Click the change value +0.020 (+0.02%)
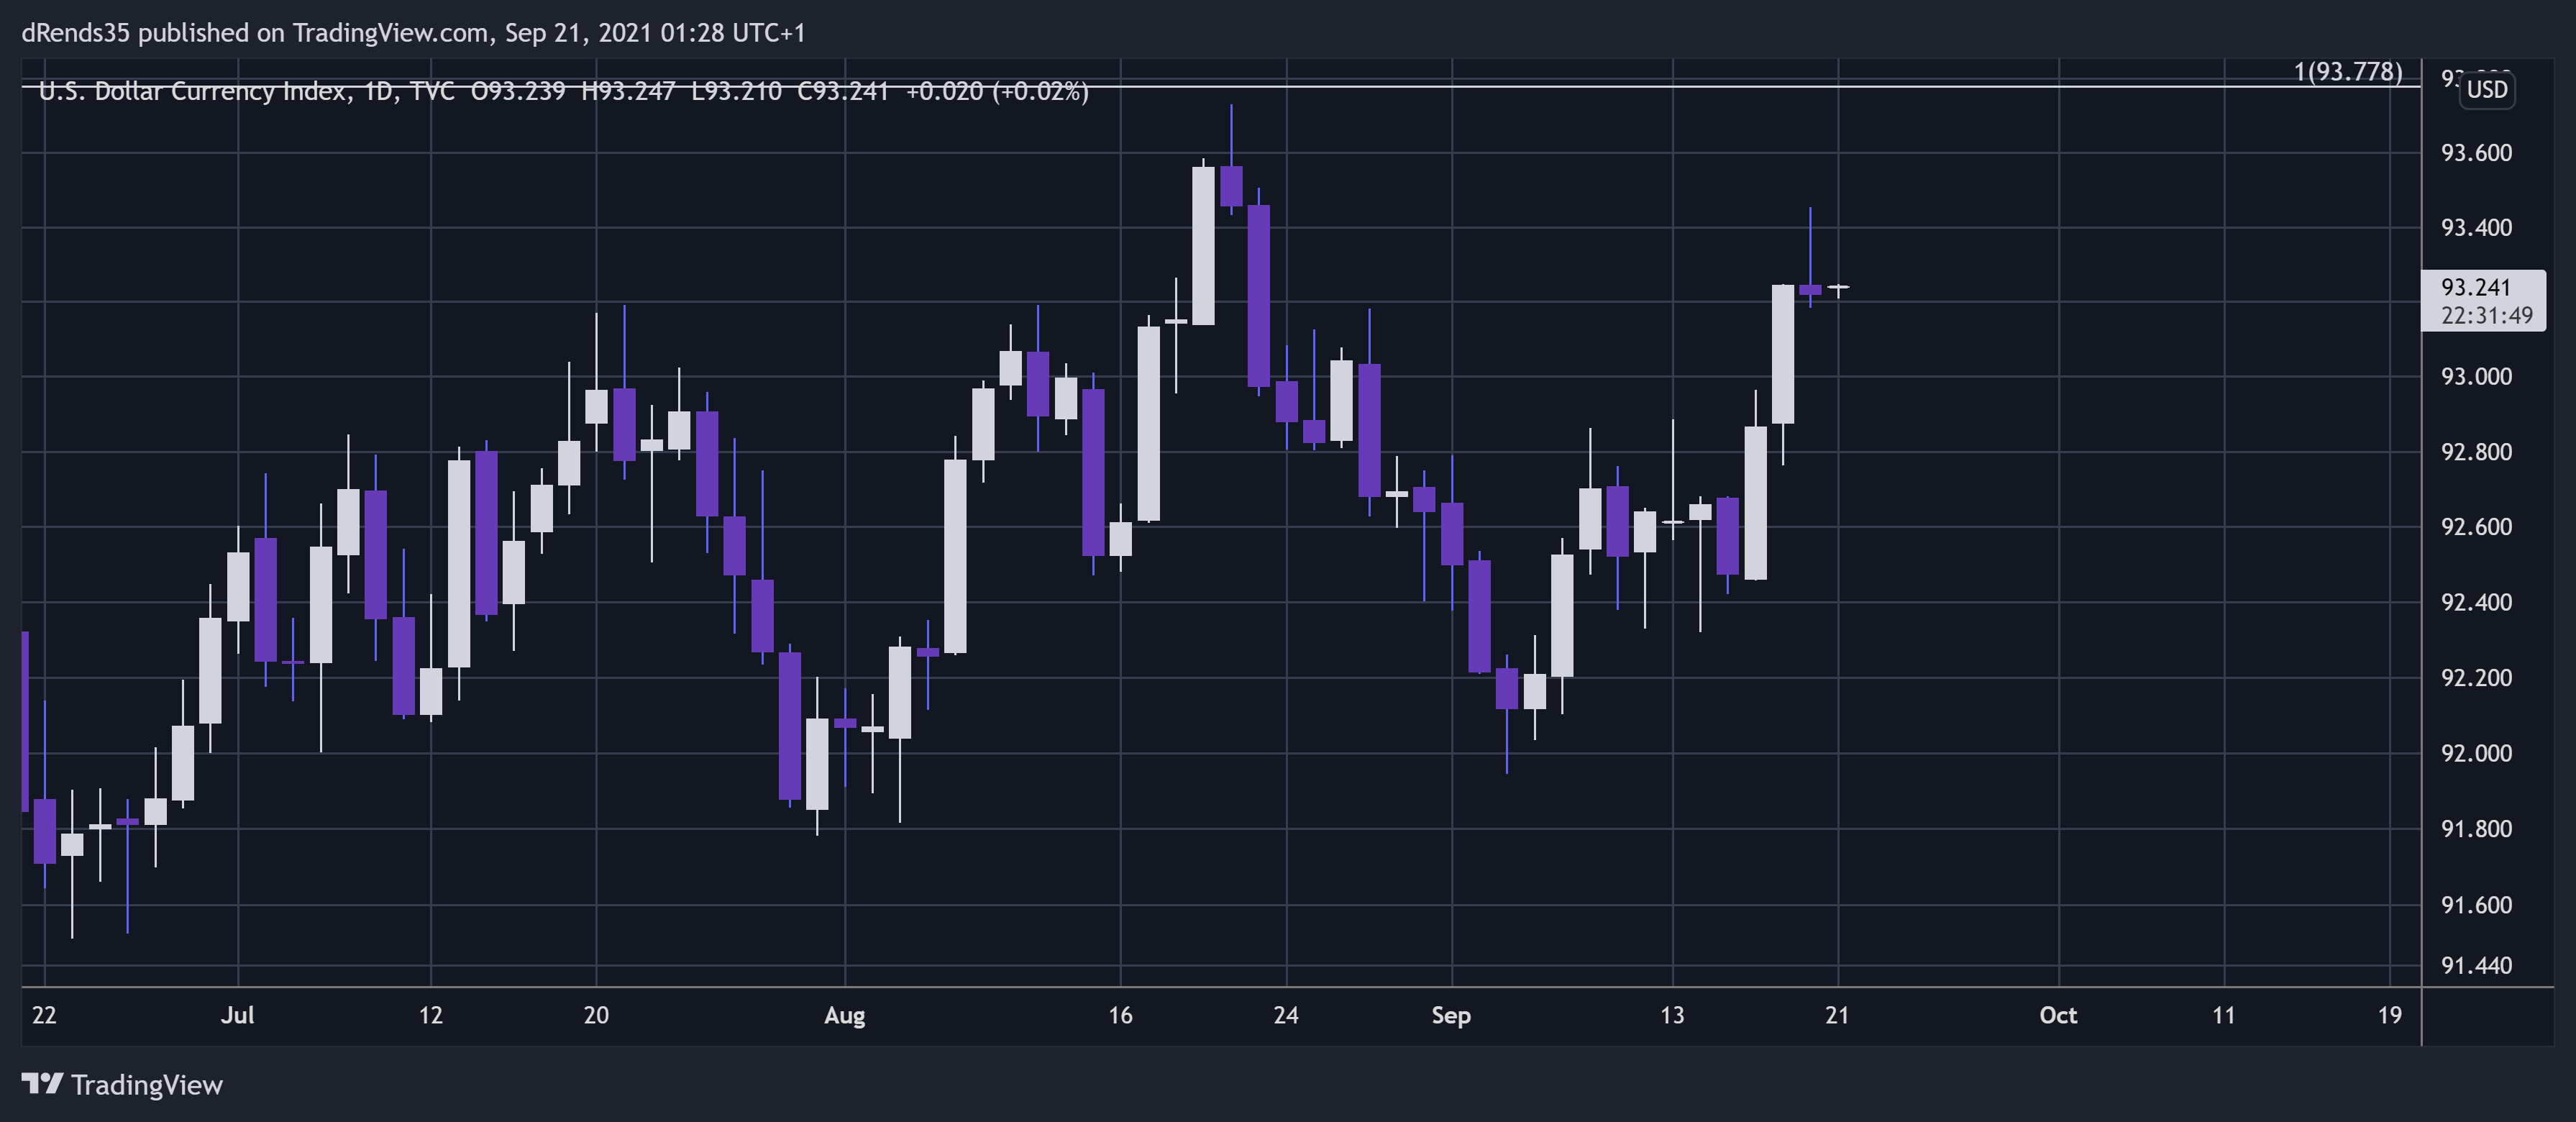 click(x=997, y=91)
